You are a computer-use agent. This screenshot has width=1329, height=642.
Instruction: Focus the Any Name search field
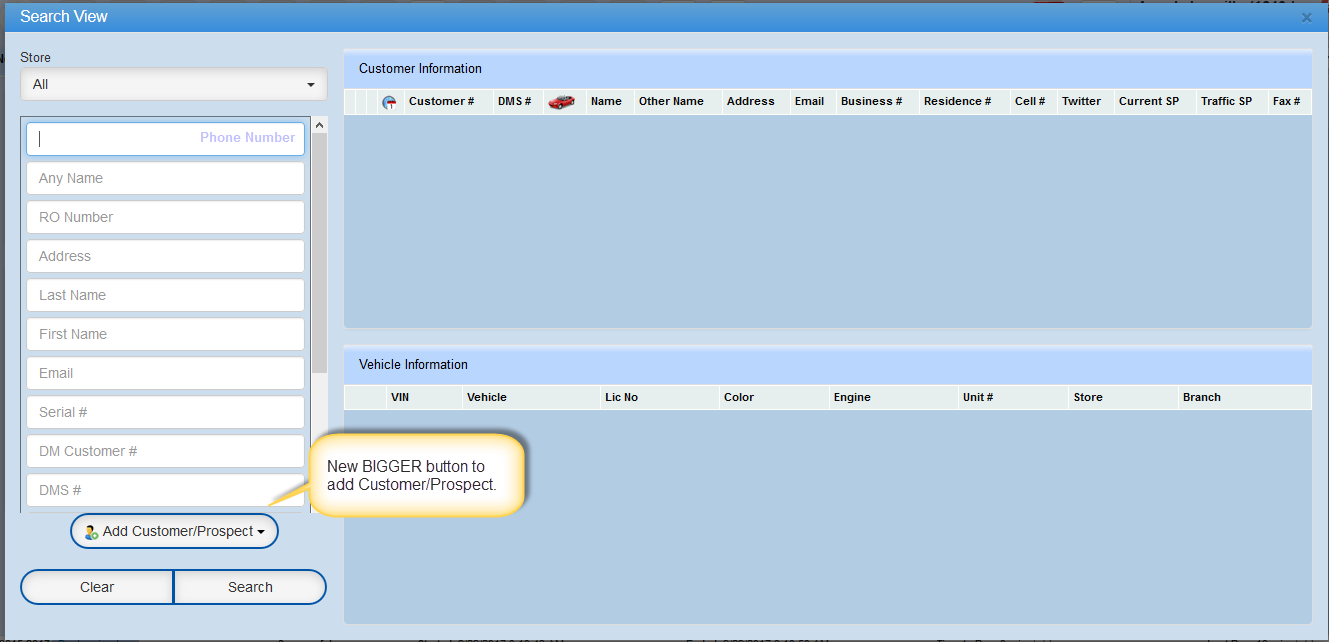pos(165,179)
